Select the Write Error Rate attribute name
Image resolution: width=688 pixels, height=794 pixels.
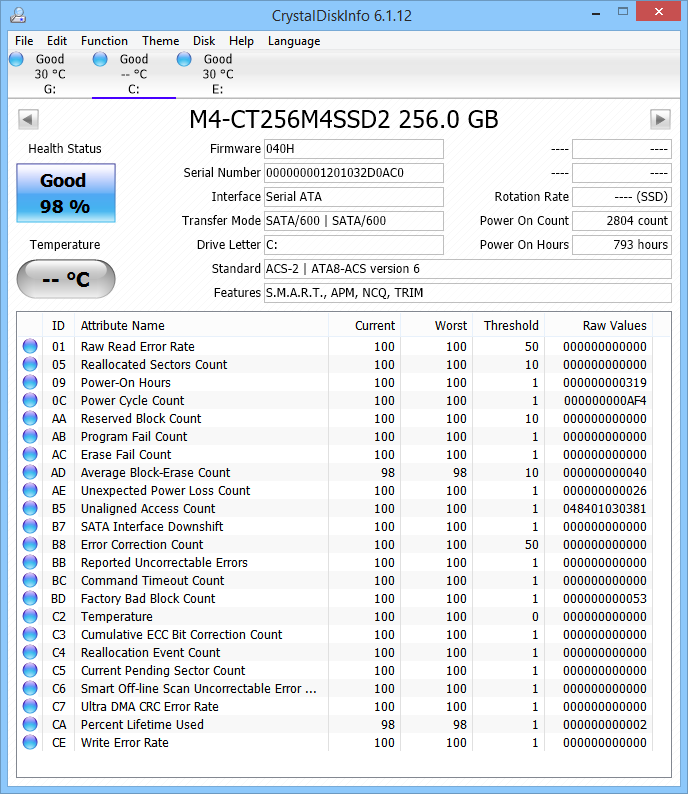click(125, 743)
